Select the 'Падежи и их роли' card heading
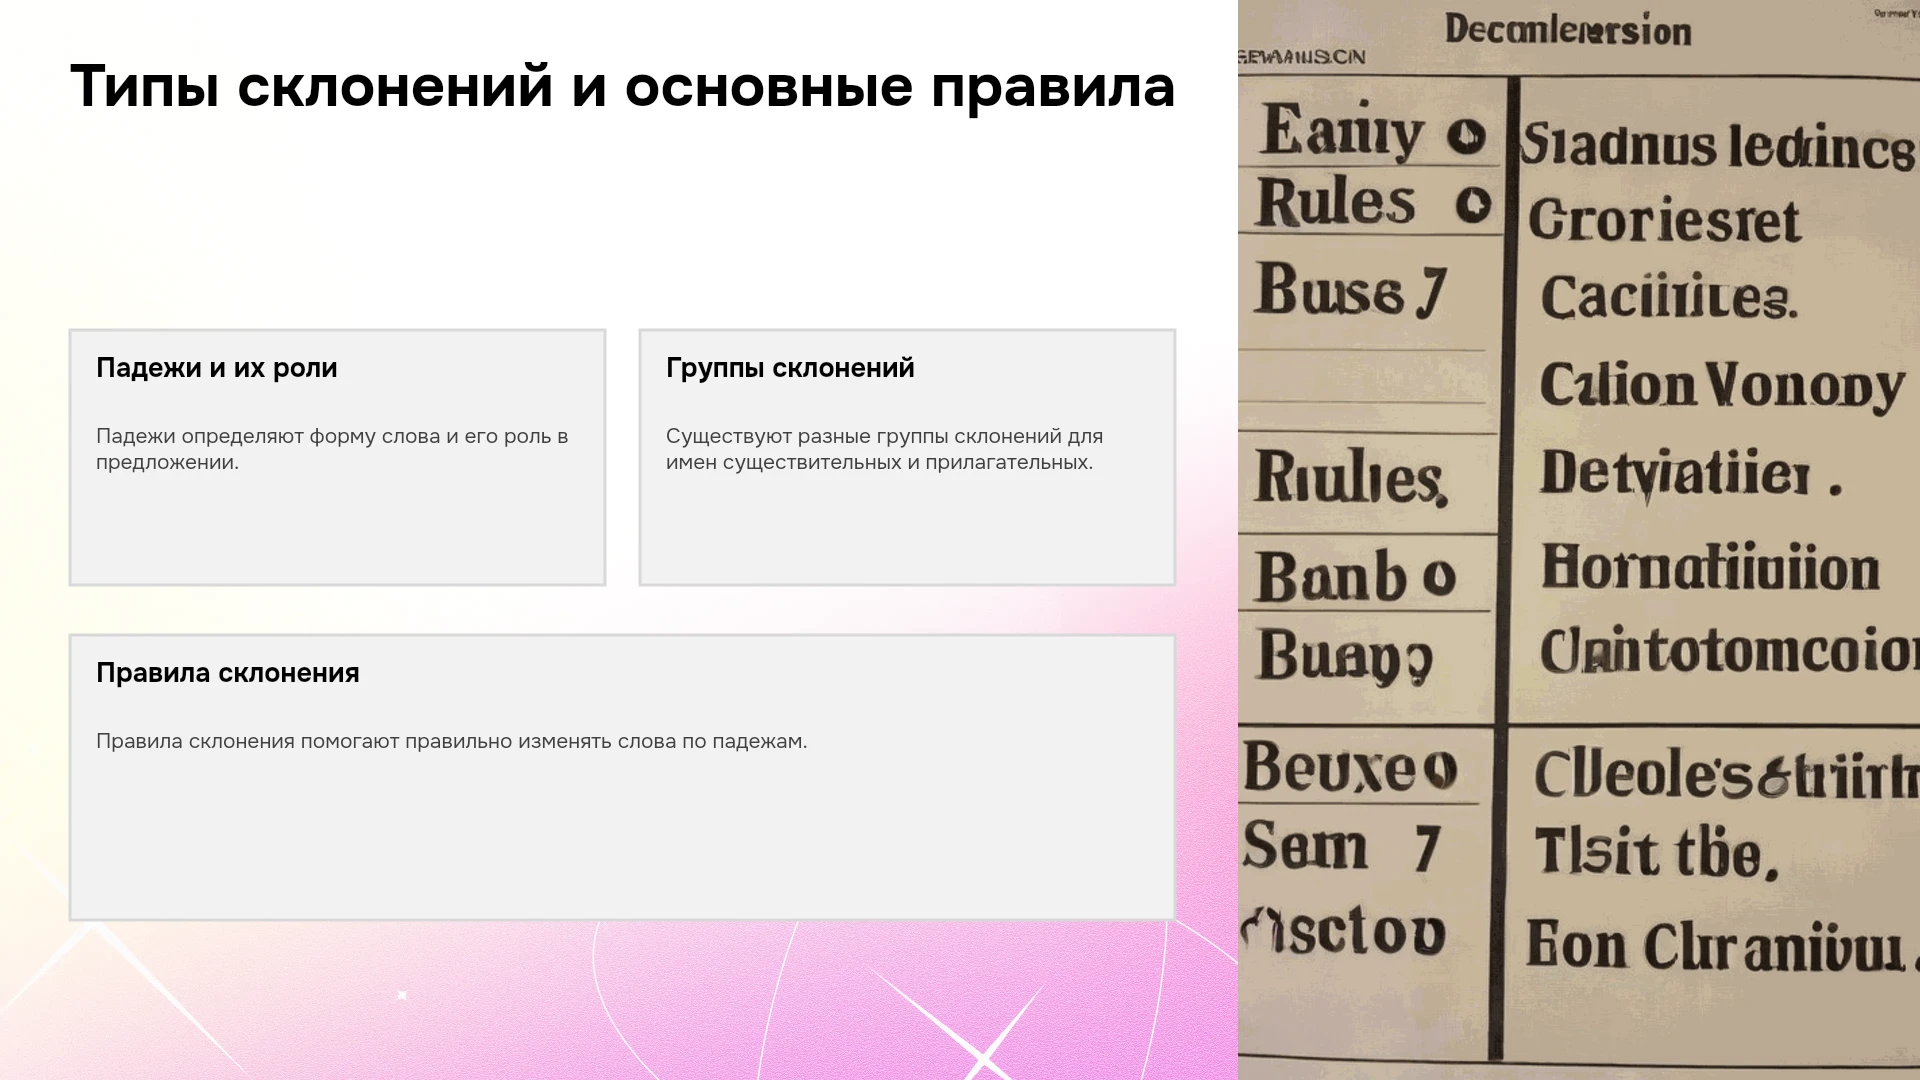1920x1080 pixels. point(217,368)
